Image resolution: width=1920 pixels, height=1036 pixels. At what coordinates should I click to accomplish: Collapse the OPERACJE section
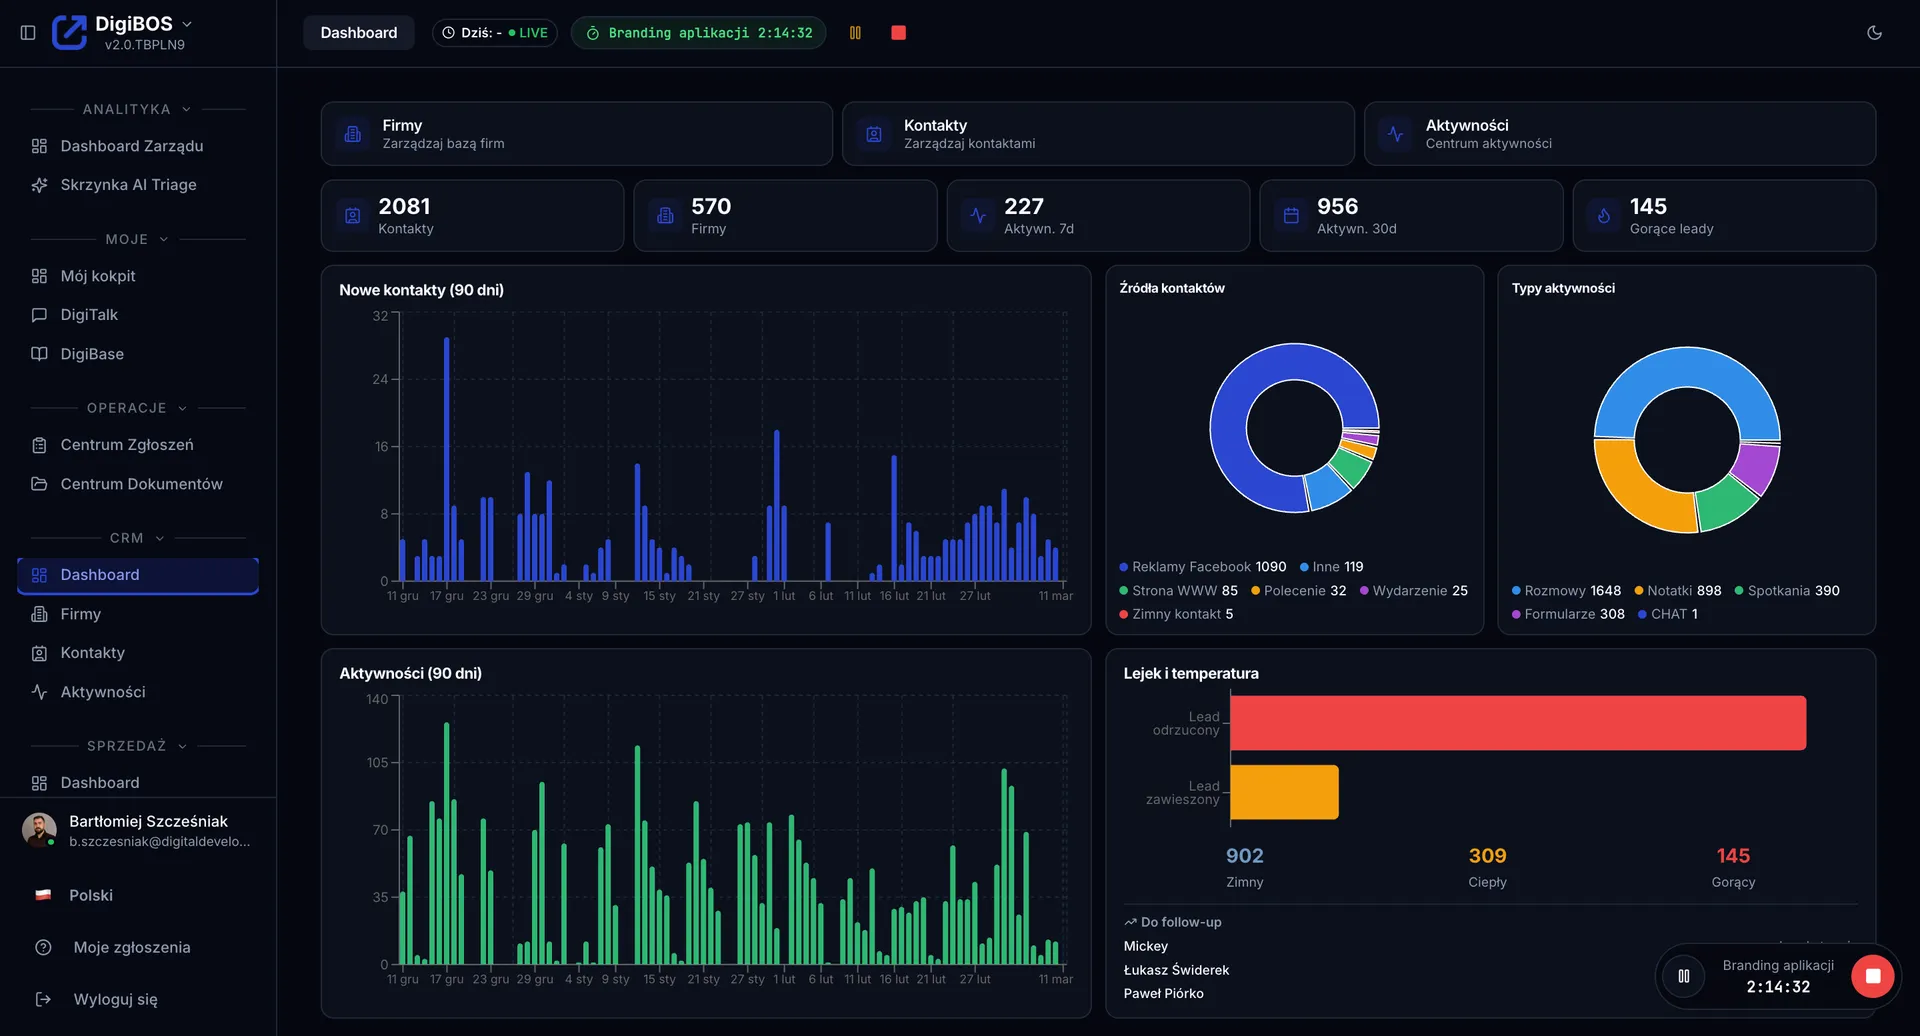[x=182, y=408]
